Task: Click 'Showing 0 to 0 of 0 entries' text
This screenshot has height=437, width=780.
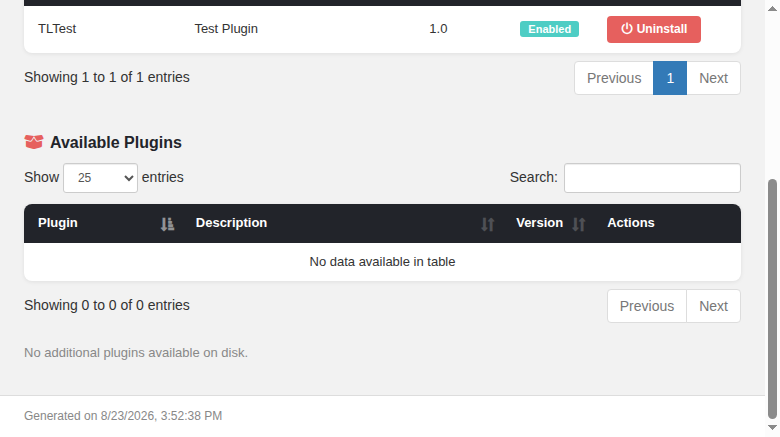Action: pyautogui.click(x=107, y=305)
